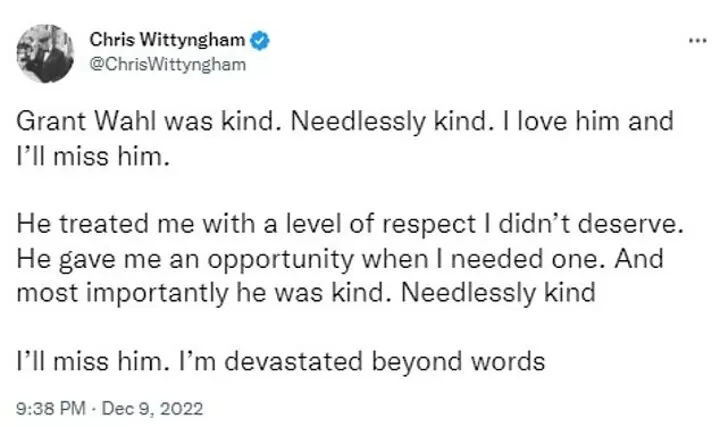
Task: Click the line starting "most importantly he was"
Action: 306,293
